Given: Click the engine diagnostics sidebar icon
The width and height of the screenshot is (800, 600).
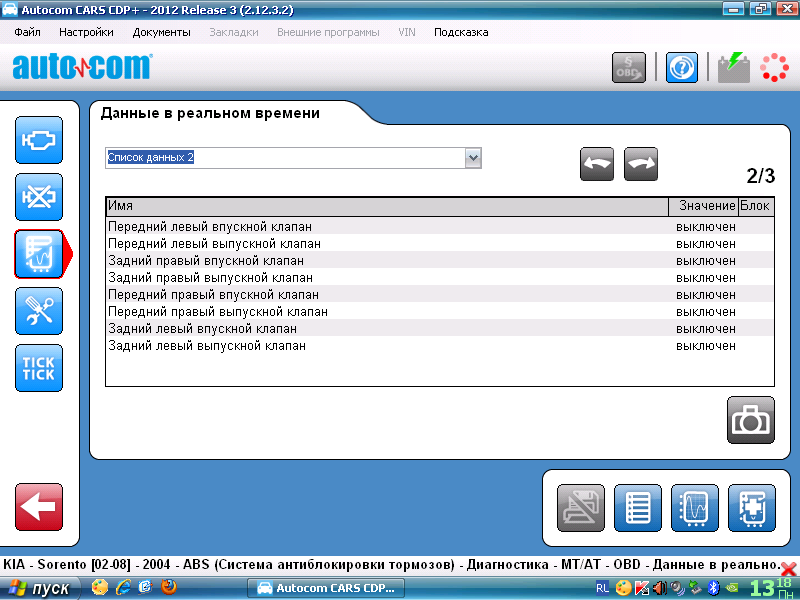Looking at the screenshot, I should 39,140.
